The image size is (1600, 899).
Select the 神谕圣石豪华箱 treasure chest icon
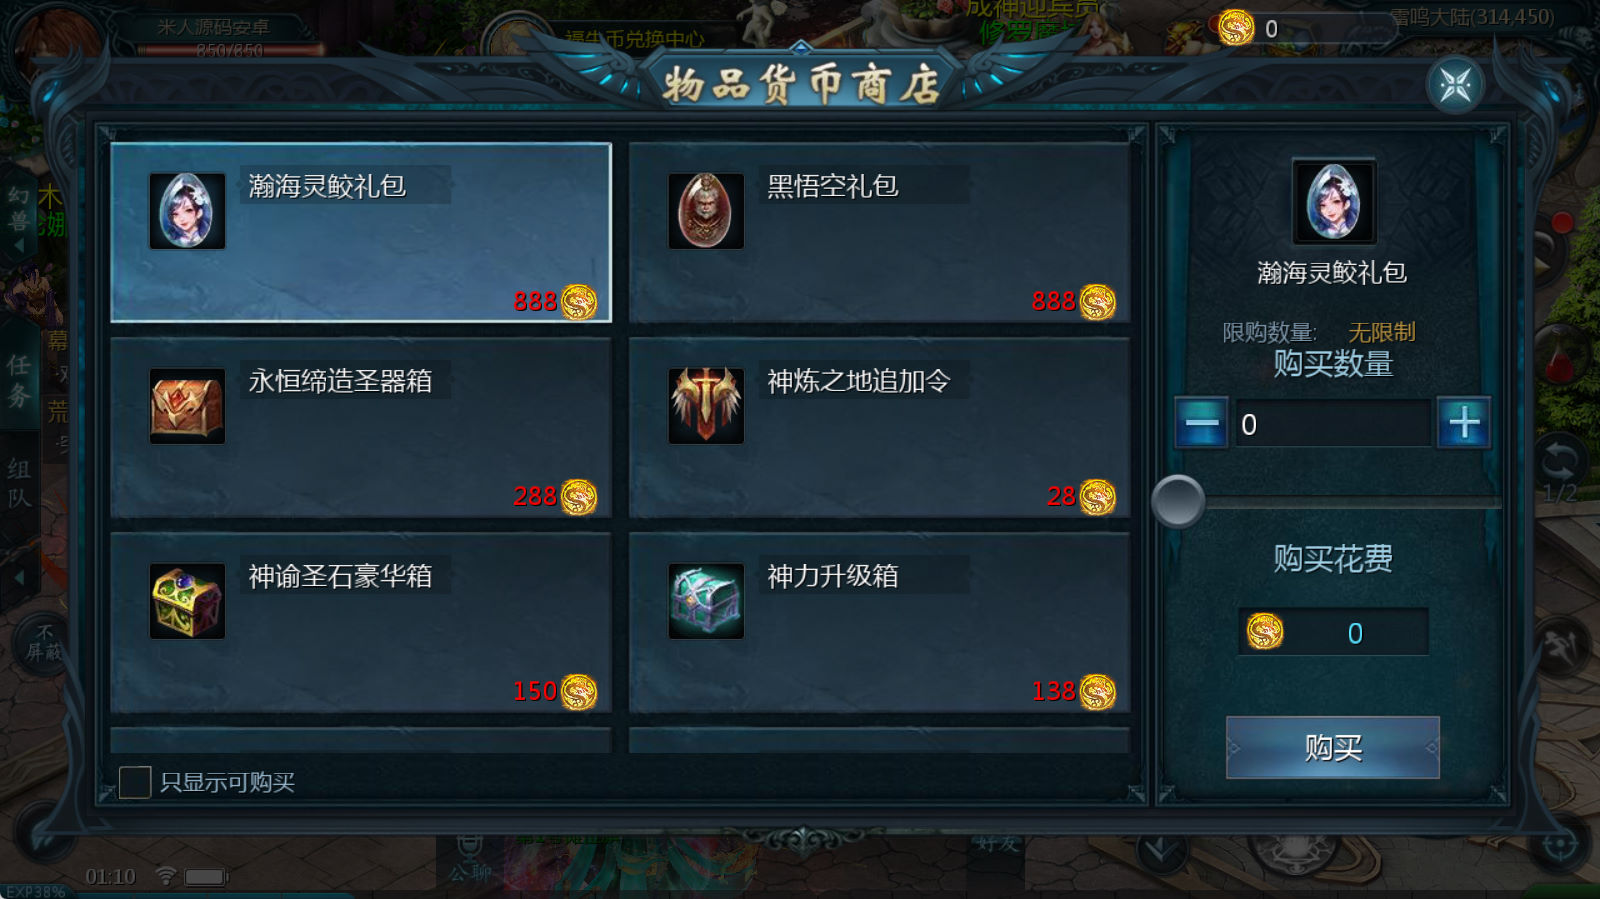(187, 601)
